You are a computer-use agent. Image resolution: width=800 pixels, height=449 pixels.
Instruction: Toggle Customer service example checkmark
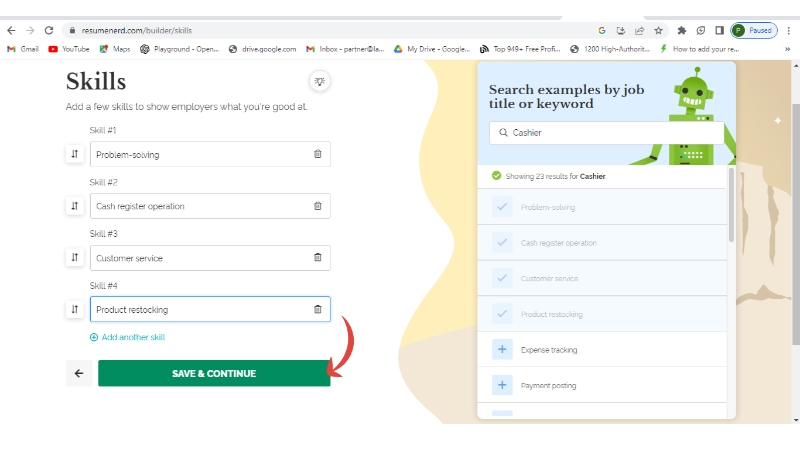point(502,278)
